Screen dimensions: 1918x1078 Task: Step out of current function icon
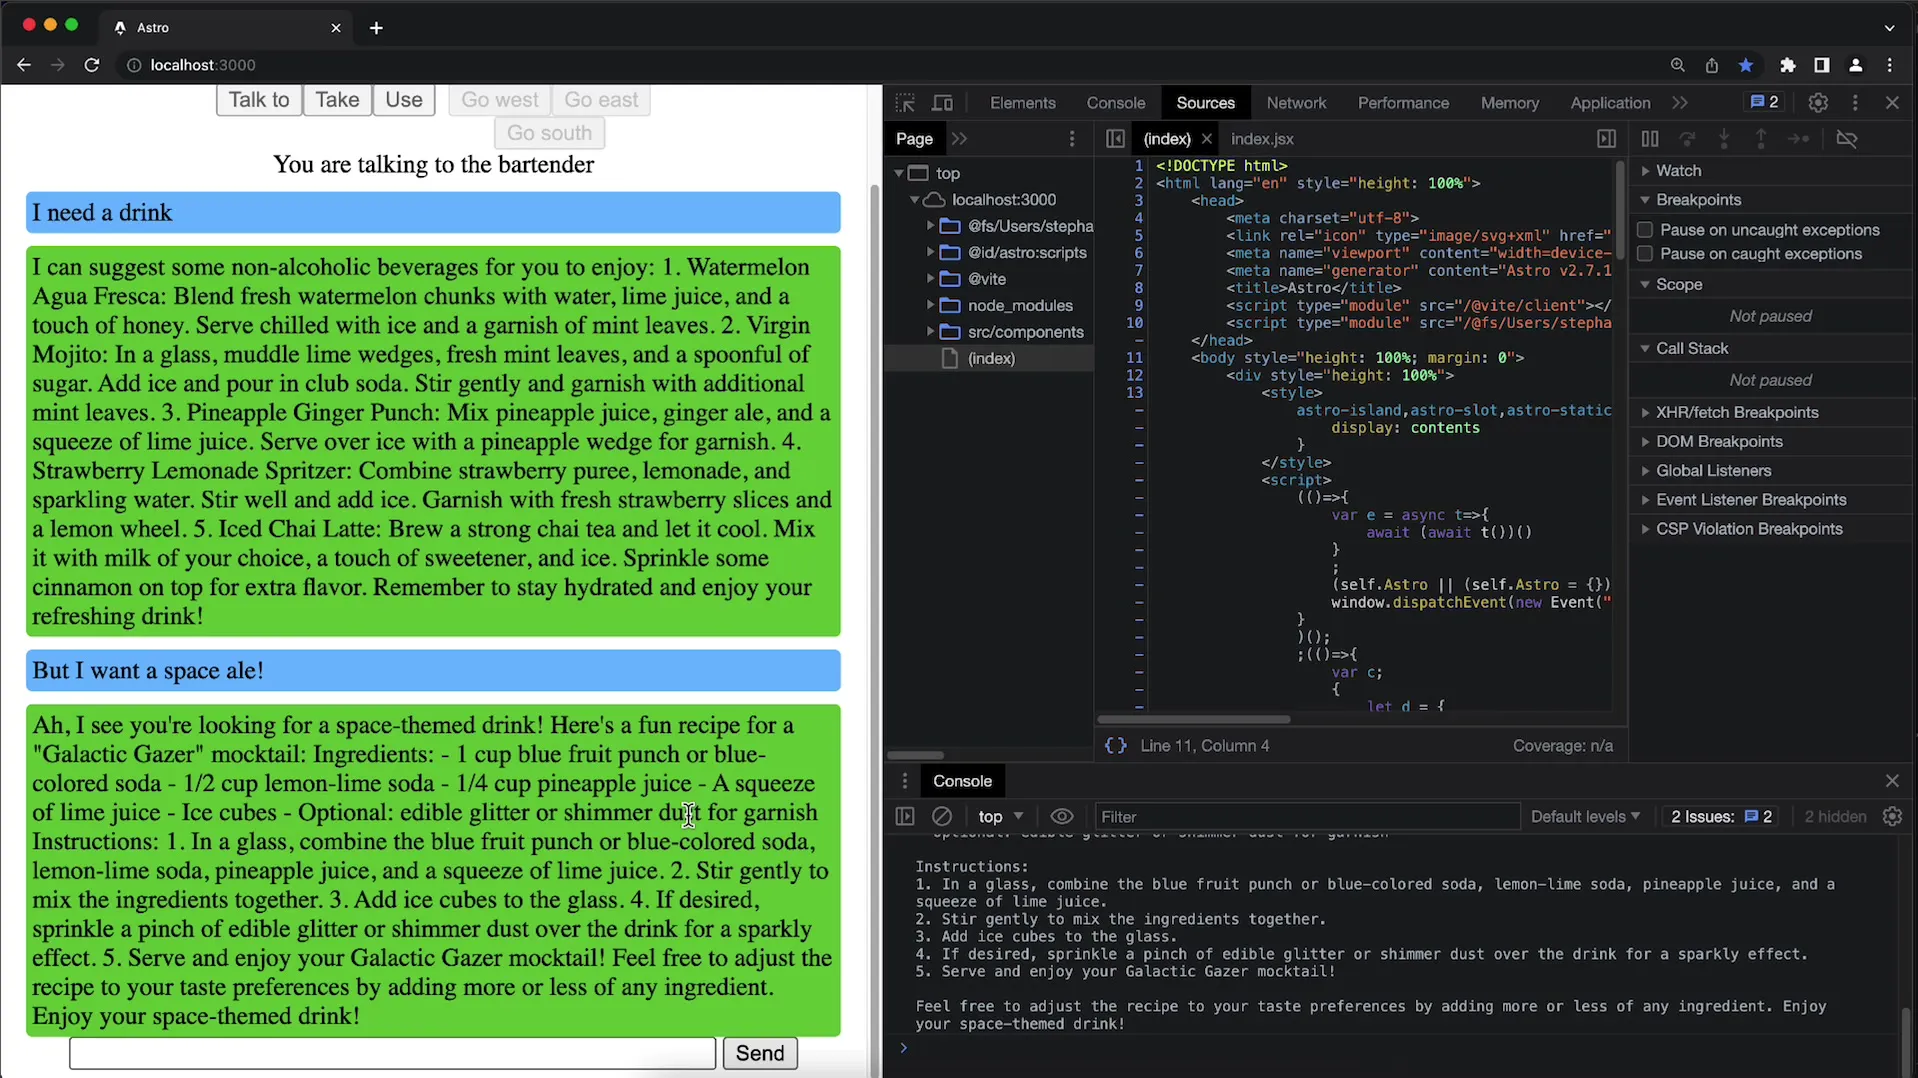[x=1761, y=139]
